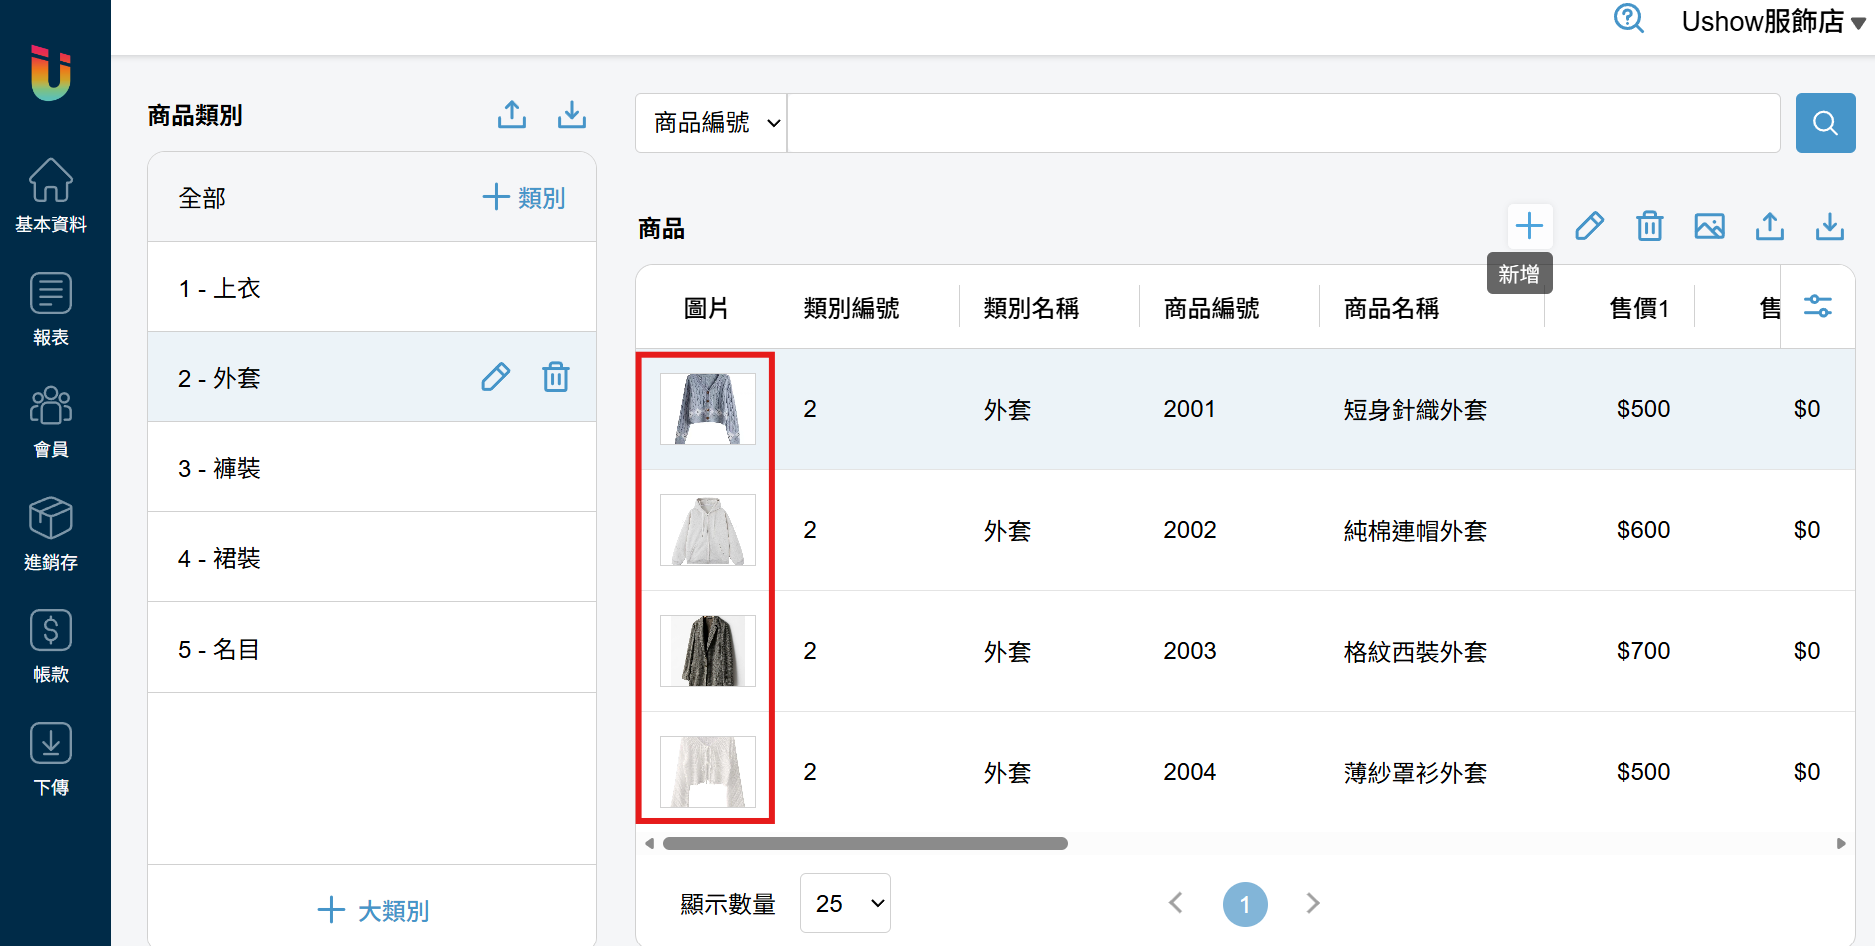The image size is (1875, 946).
Task: Open the product image manager icon
Action: pos(1709,226)
